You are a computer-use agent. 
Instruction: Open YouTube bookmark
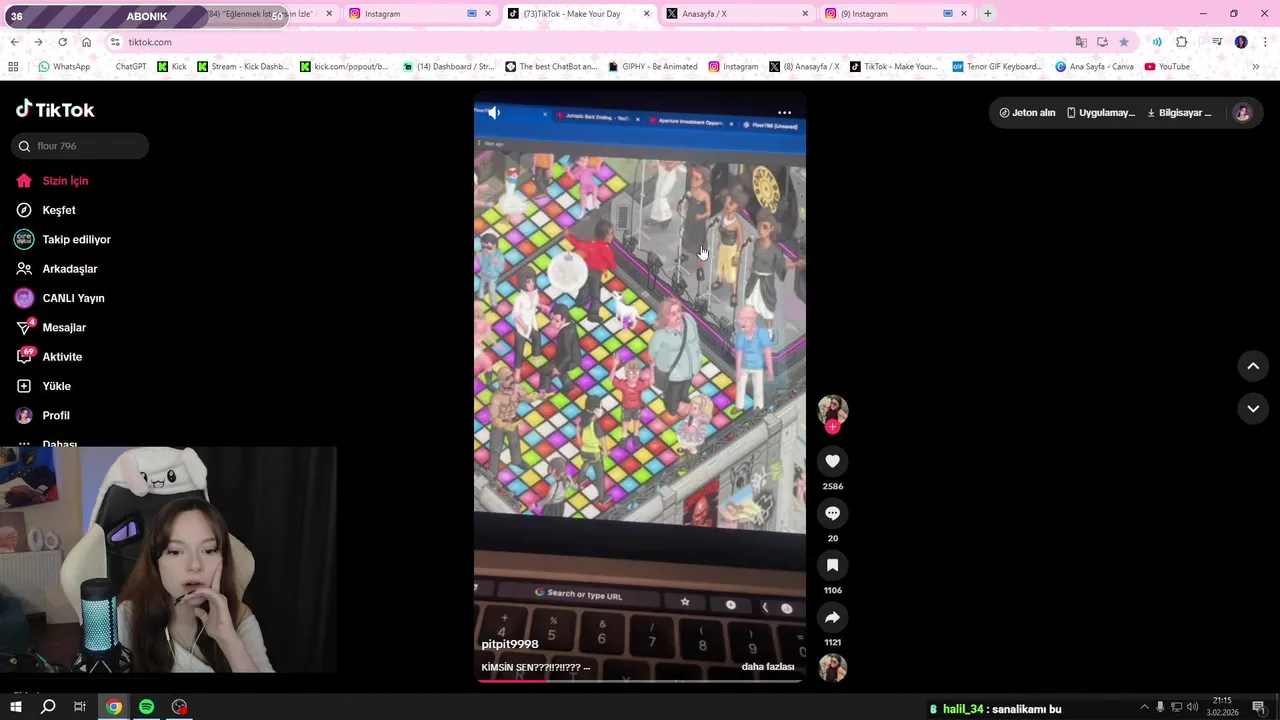coord(1167,67)
